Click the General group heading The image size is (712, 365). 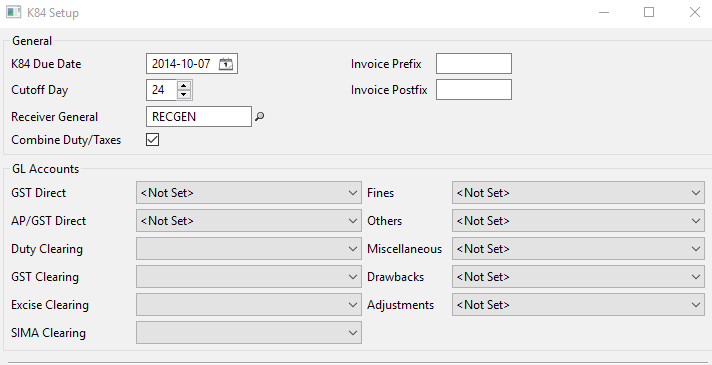[32, 41]
